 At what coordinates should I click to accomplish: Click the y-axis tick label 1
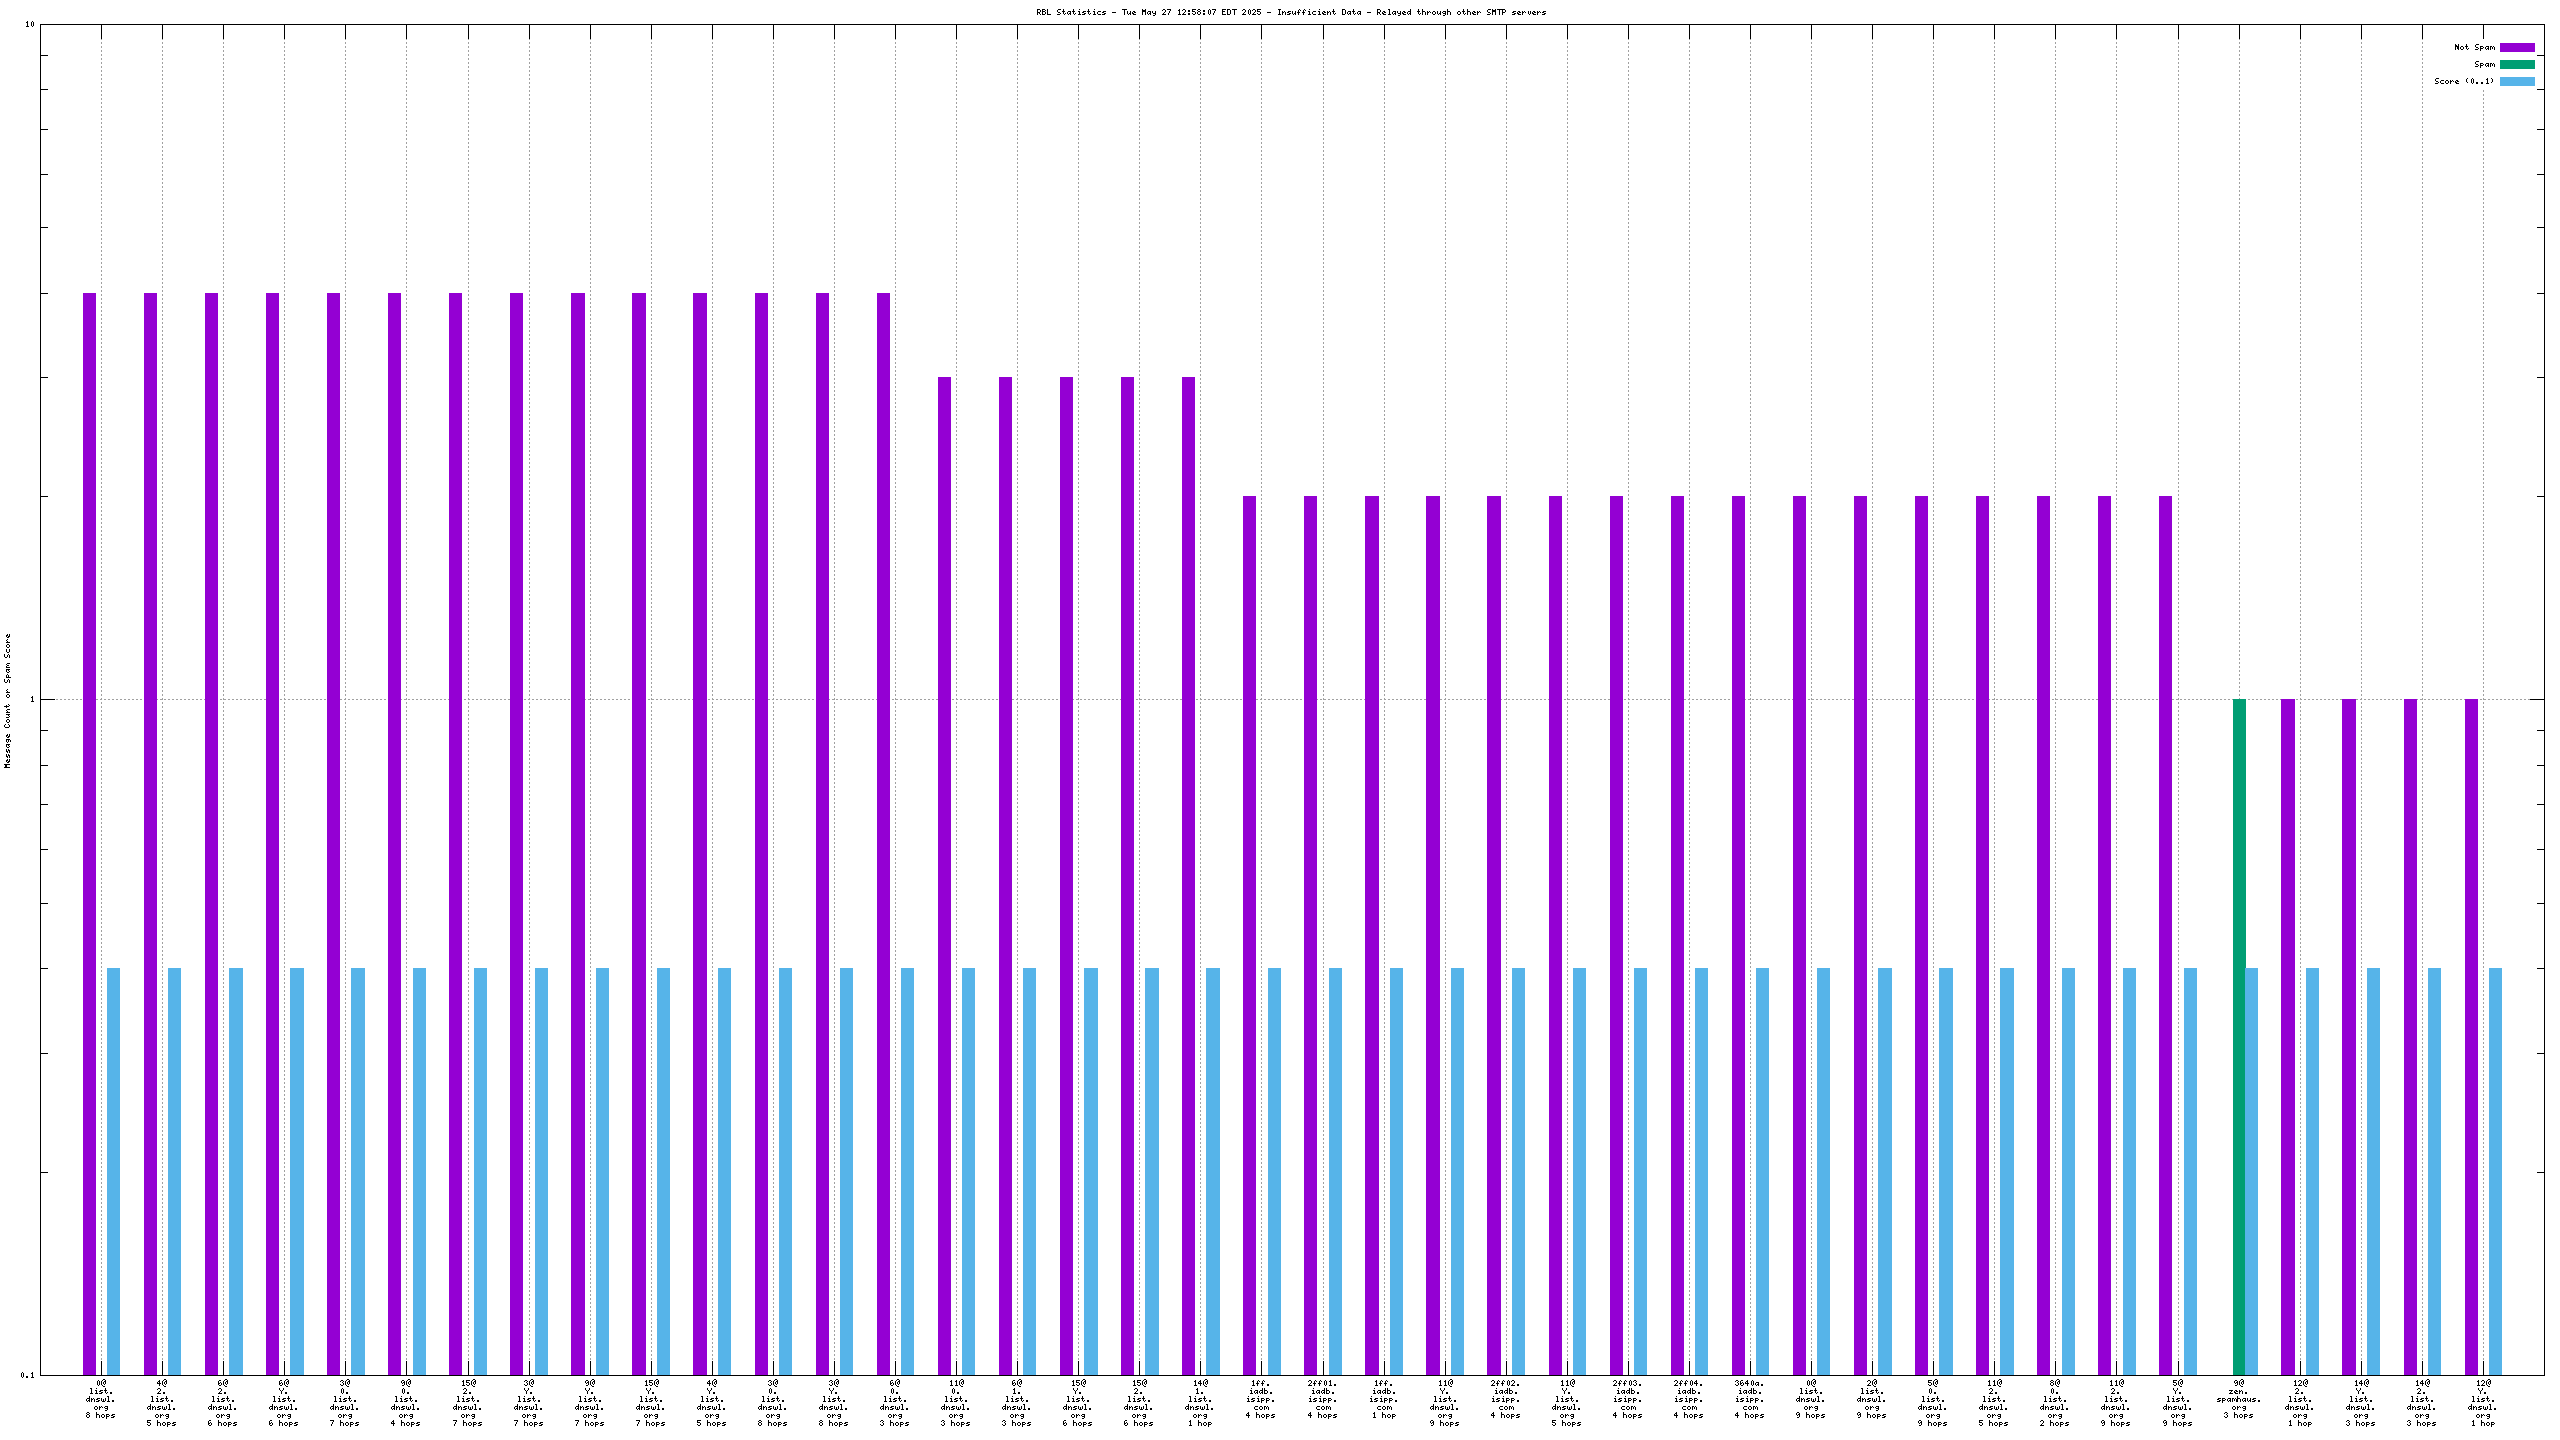pyautogui.click(x=32, y=699)
